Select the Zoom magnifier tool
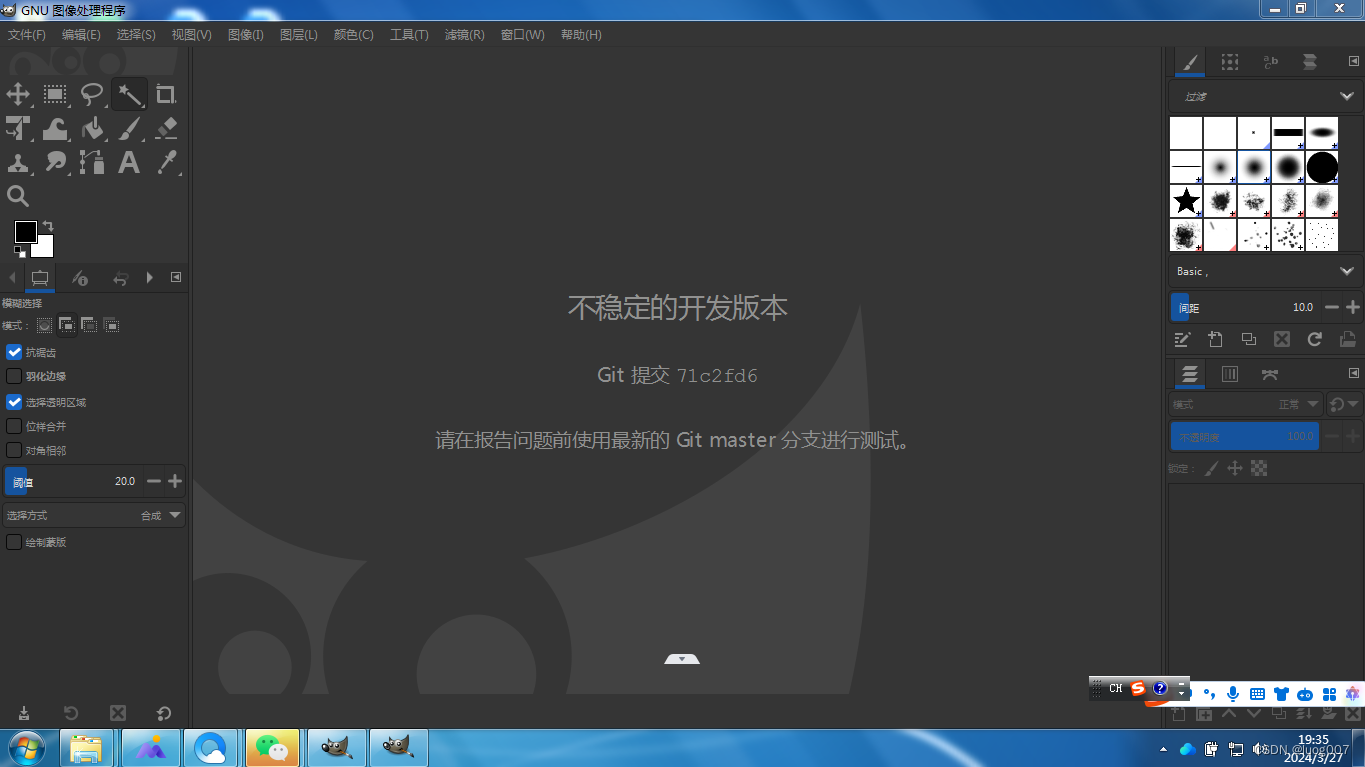The height and width of the screenshot is (767, 1365). [x=18, y=195]
